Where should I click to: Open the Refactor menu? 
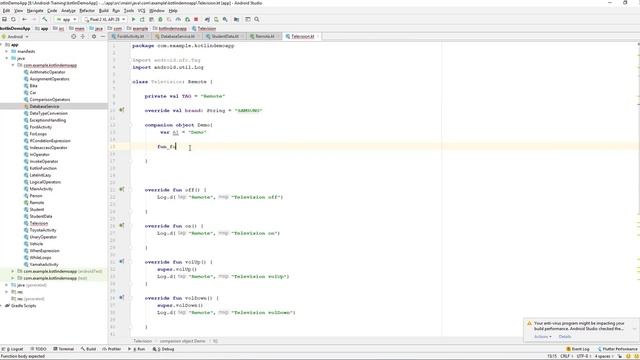pos(87,11)
